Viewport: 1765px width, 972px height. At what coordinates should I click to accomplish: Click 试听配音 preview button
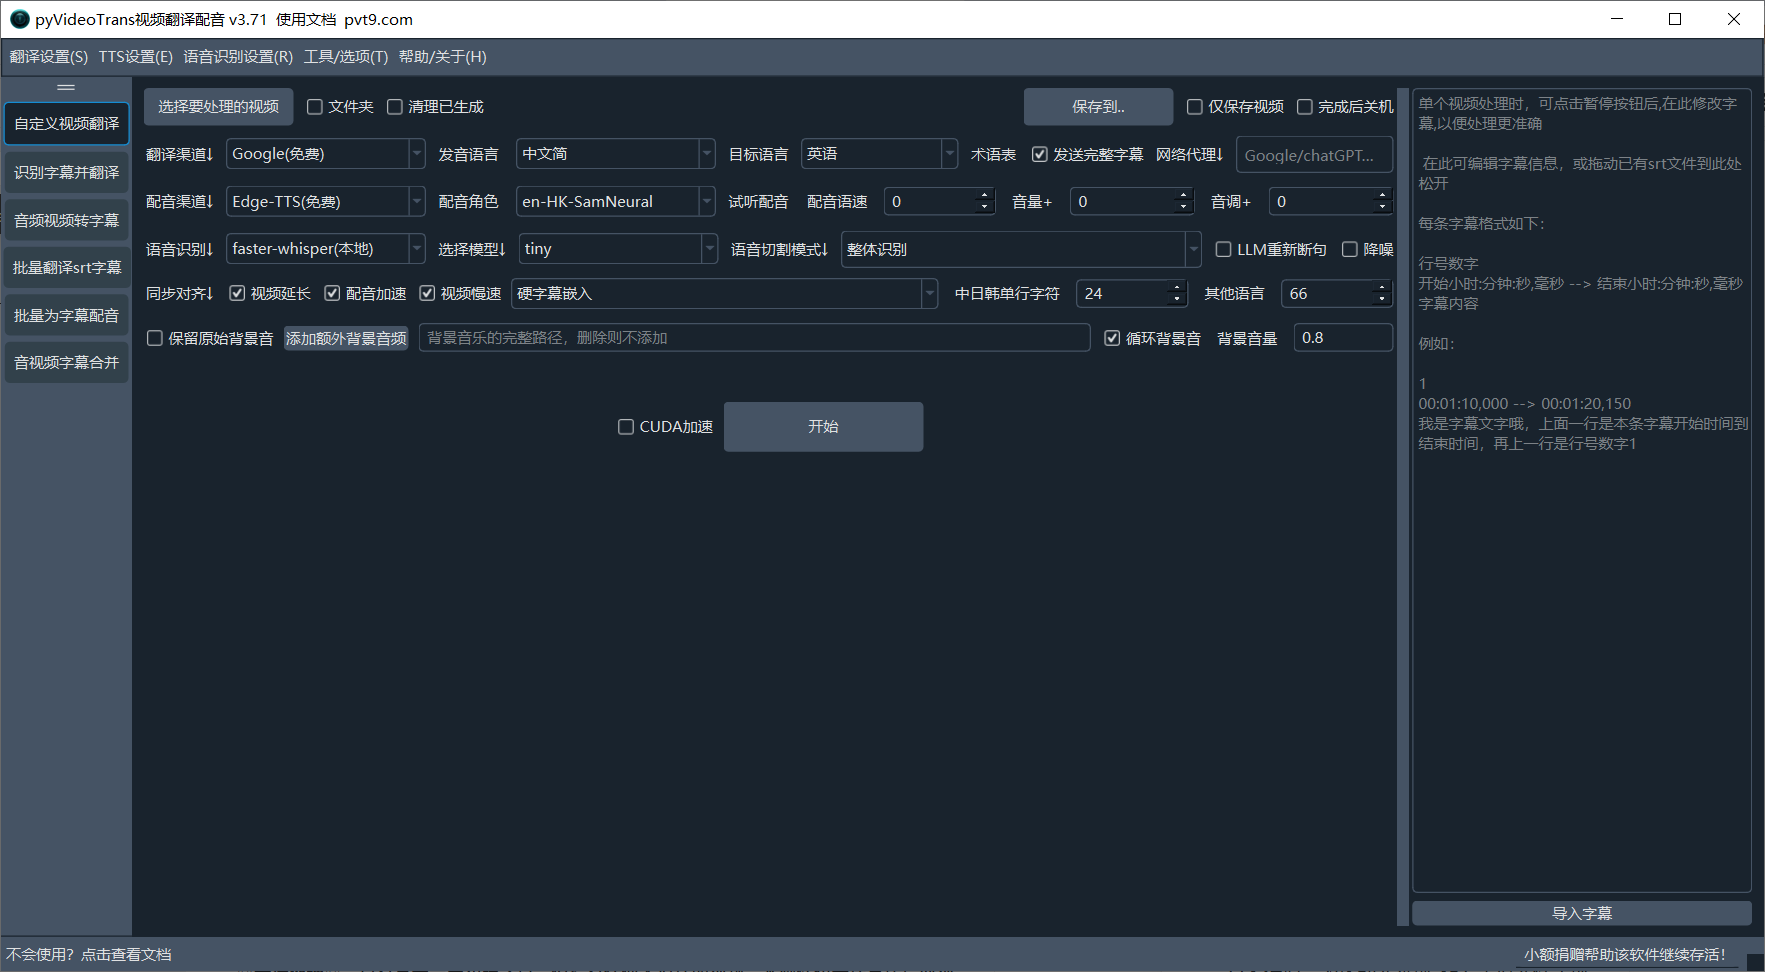[758, 202]
